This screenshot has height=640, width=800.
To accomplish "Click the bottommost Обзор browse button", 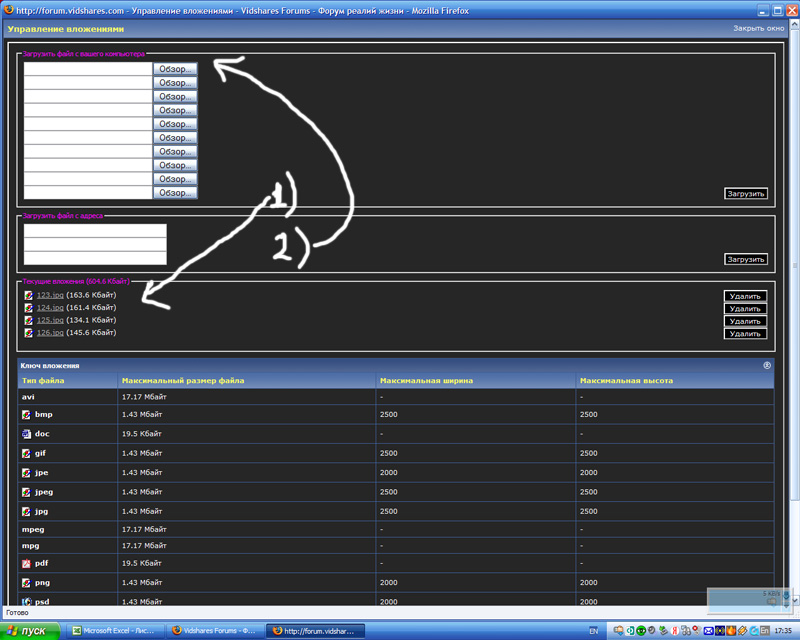I will click(175, 193).
